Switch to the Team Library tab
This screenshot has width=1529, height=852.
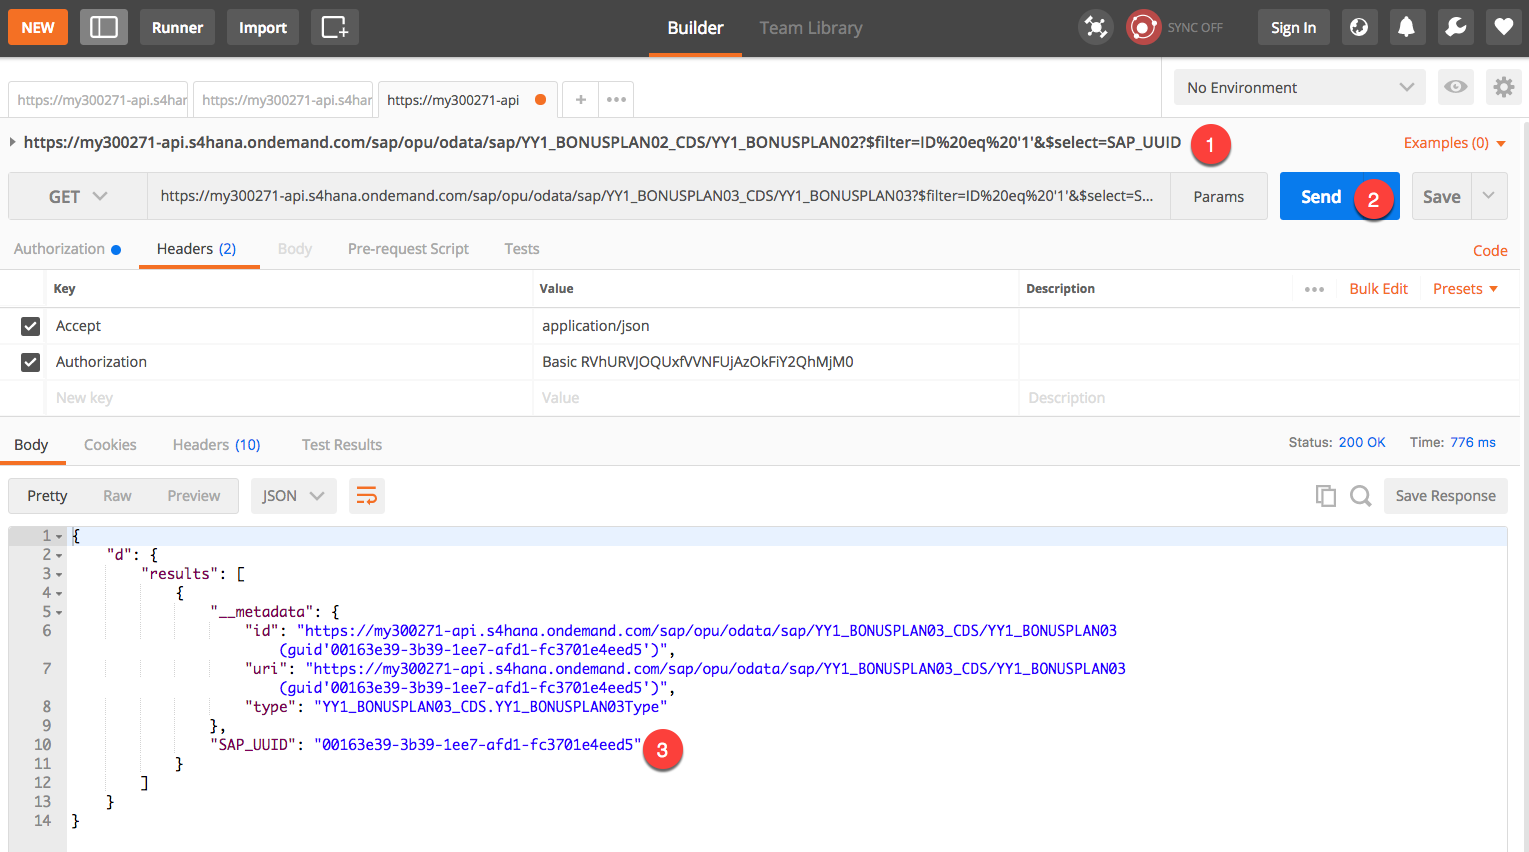pos(810,28)
